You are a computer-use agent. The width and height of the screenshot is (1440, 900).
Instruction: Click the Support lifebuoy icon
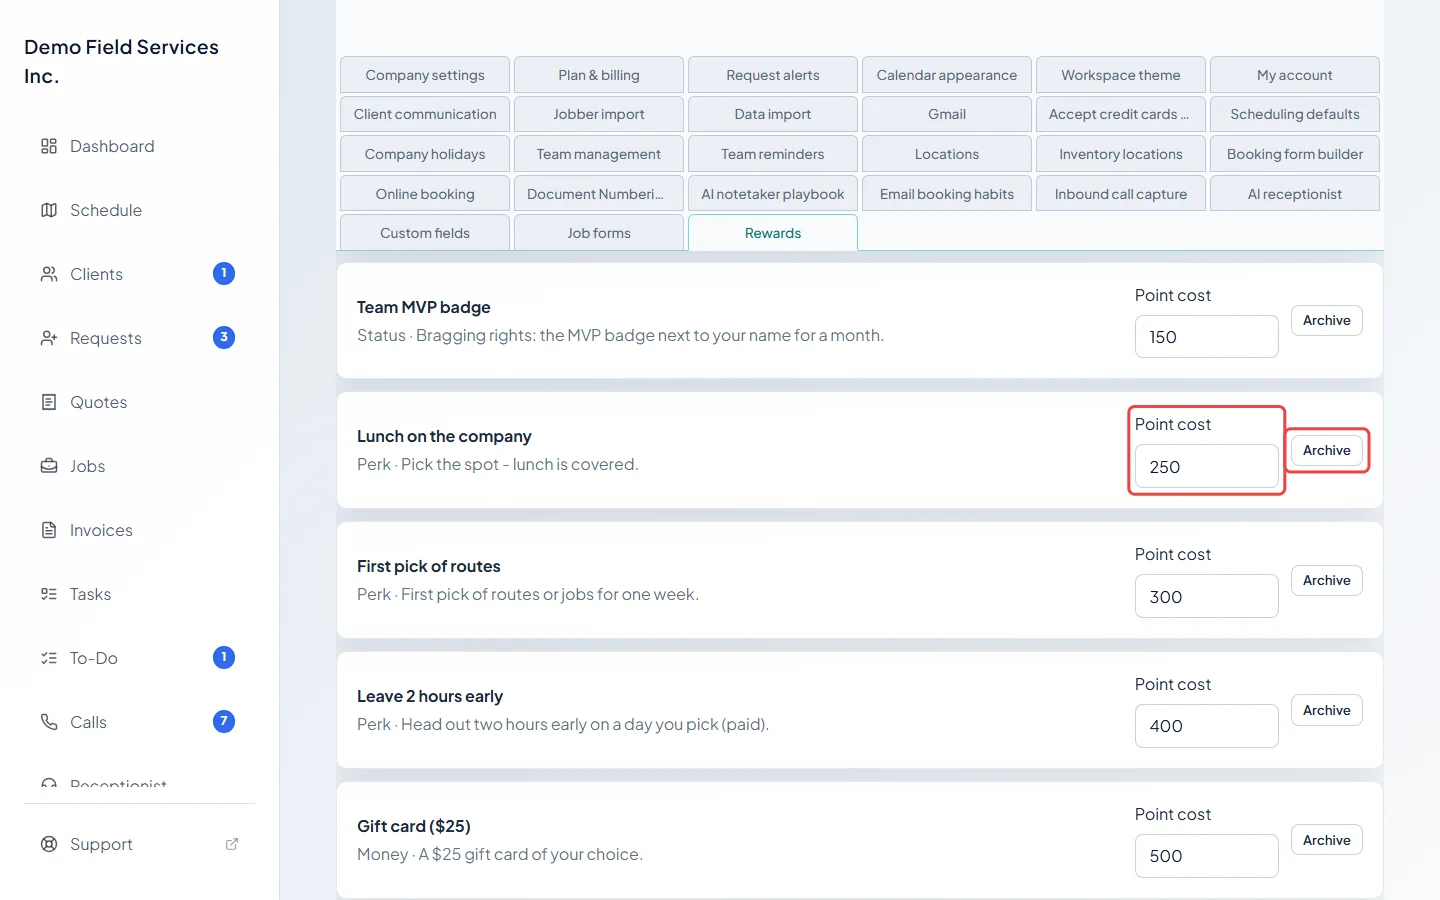tap(49, 844)
